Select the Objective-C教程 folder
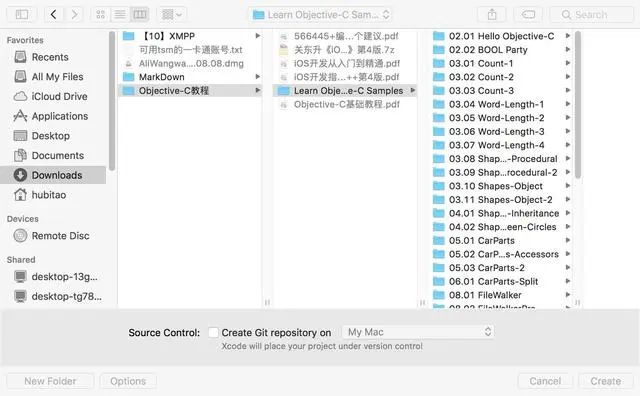Screen dimensions: 640x396 coord(190,90)
